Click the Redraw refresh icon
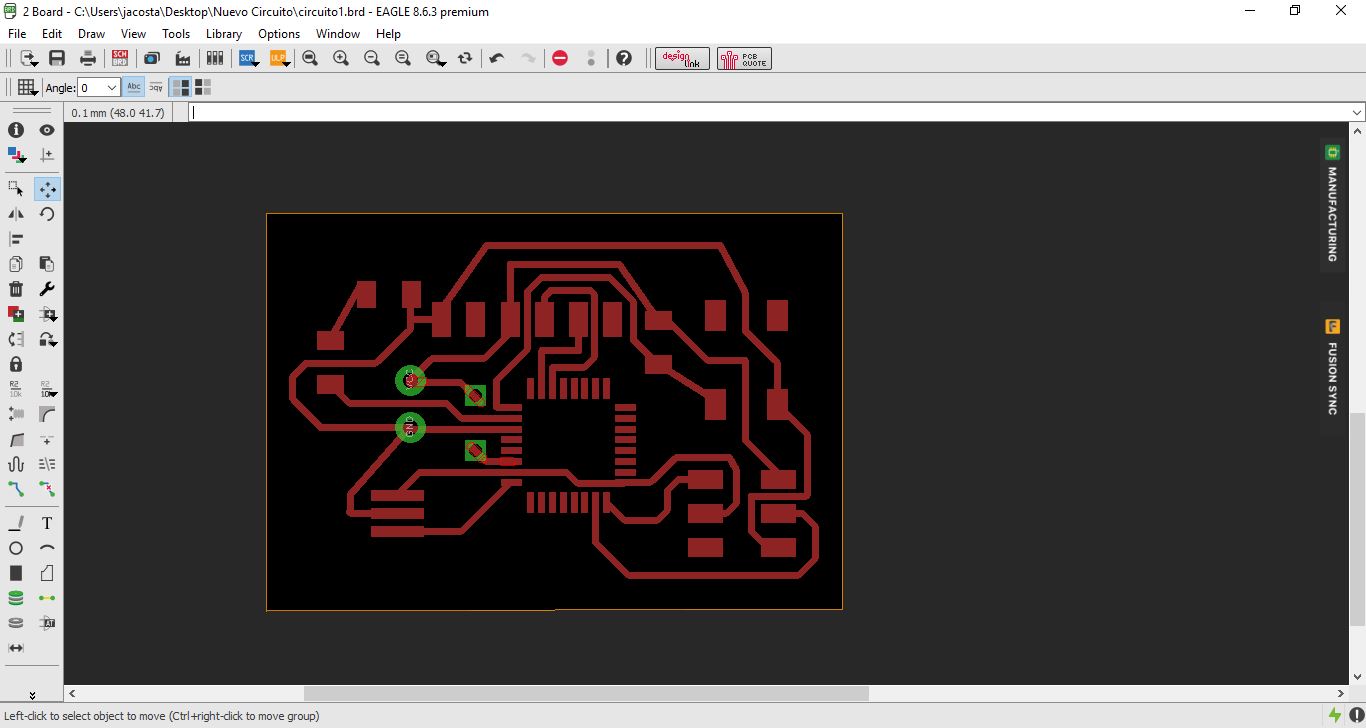 (x=465, y=59)
